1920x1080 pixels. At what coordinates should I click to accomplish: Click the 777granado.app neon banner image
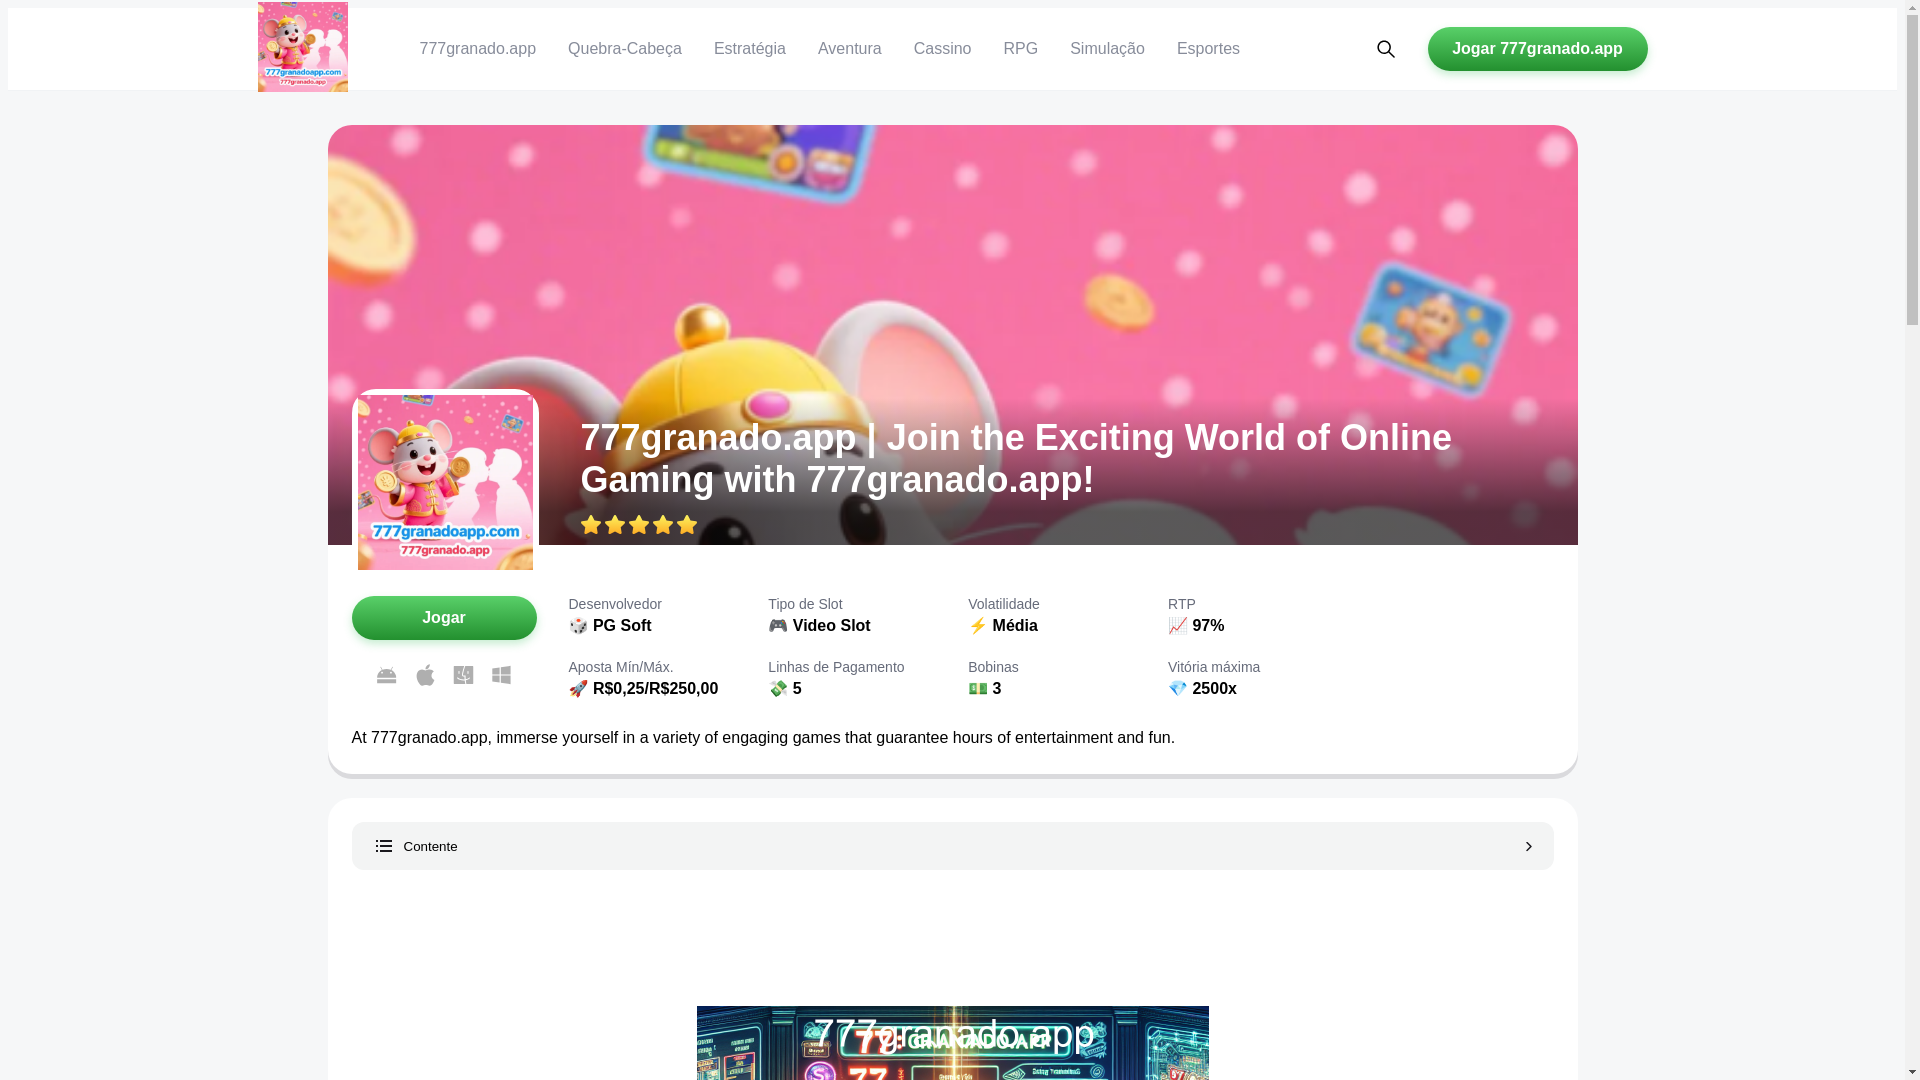952,1042
